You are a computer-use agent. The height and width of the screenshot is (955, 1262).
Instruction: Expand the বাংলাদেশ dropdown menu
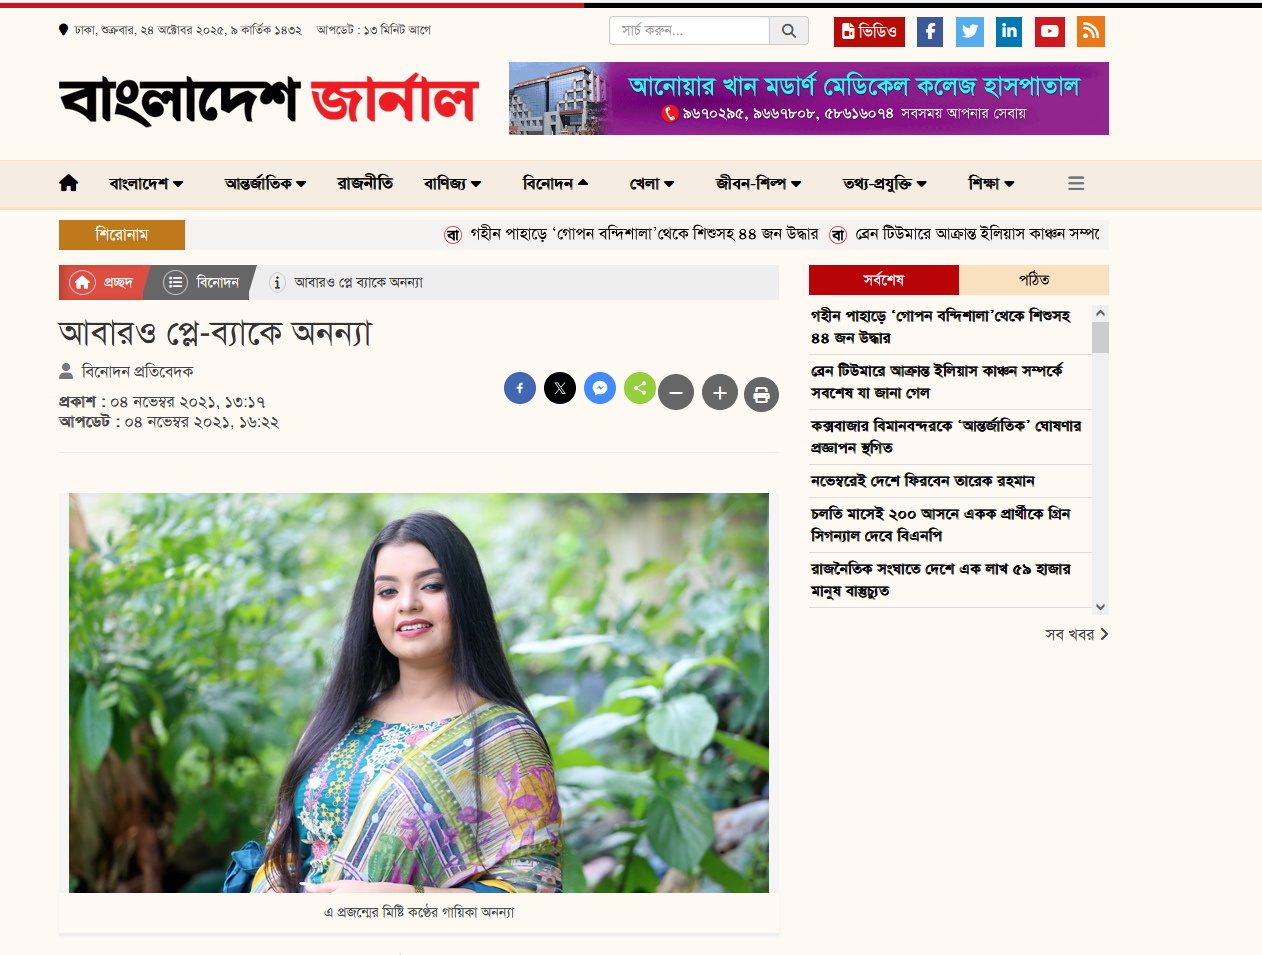click(146, 183)
